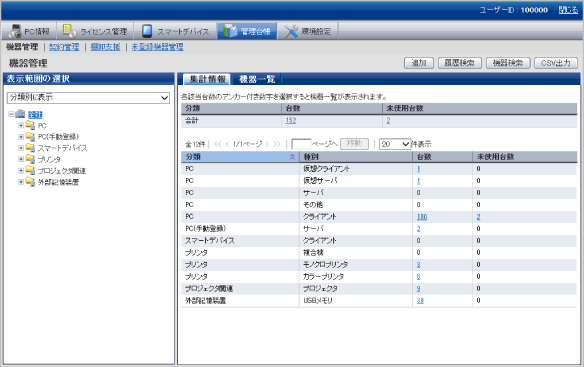
Task: Open 台数 link for プロジェクタ row
Action: (418, 288)
